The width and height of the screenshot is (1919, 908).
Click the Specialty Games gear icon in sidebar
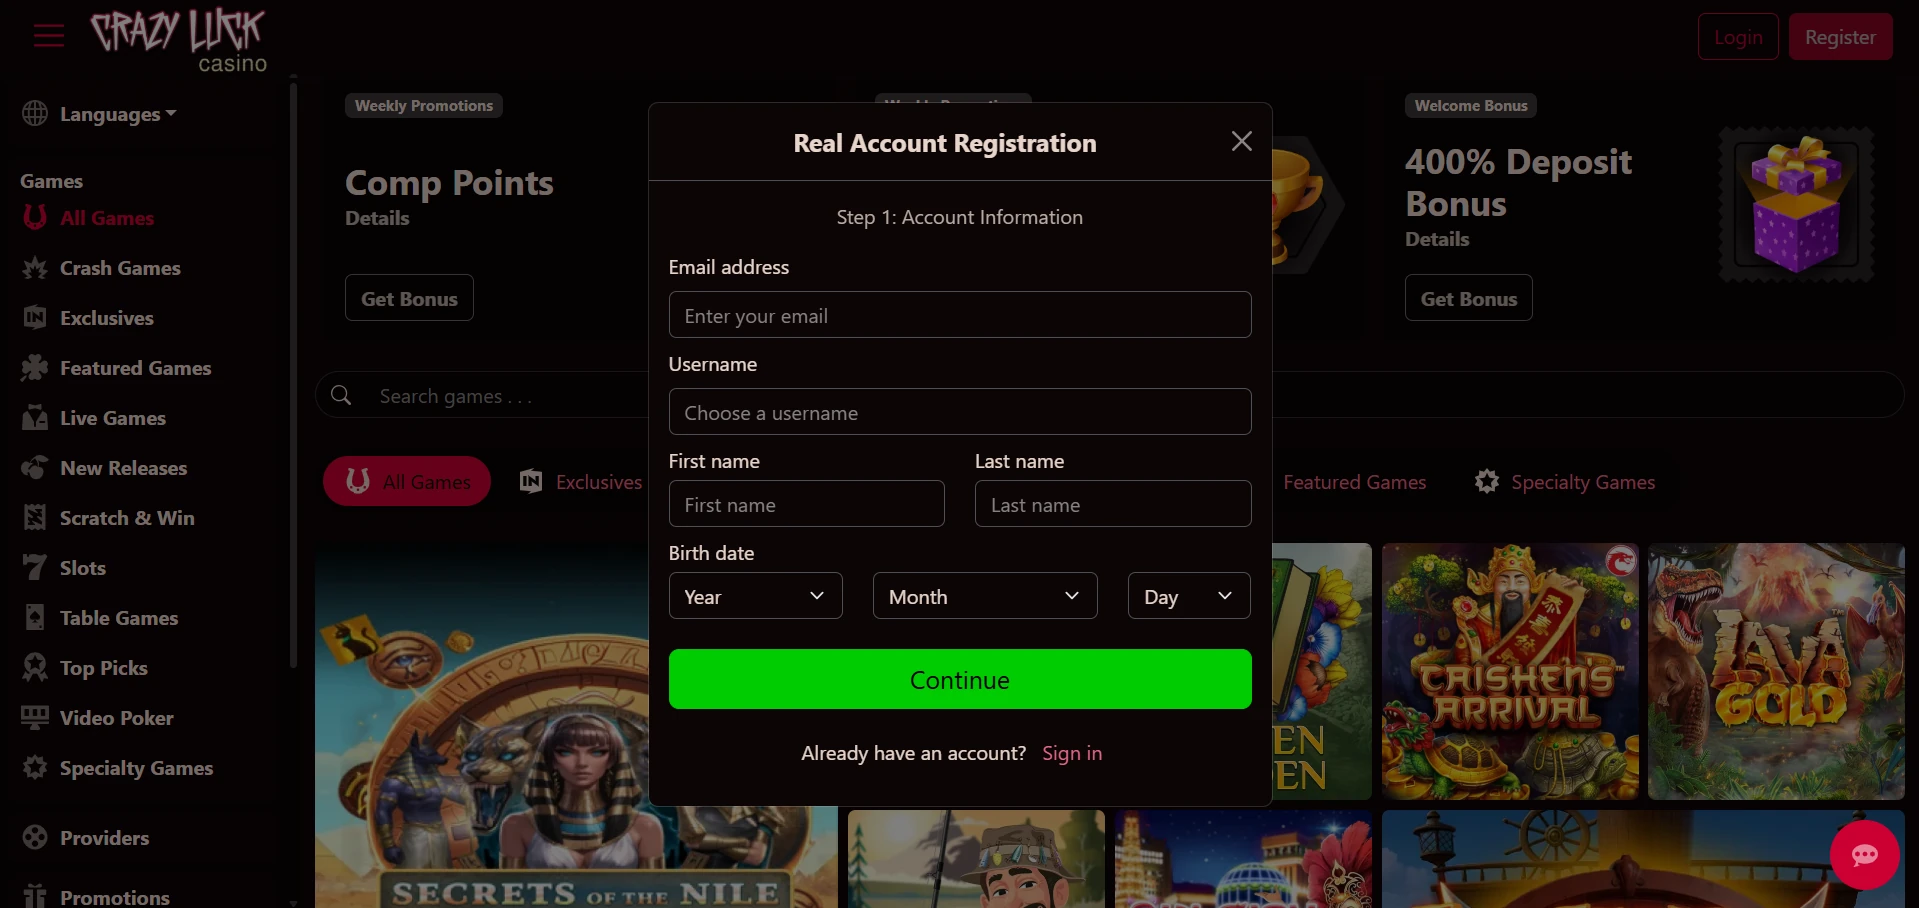(35, 768)
